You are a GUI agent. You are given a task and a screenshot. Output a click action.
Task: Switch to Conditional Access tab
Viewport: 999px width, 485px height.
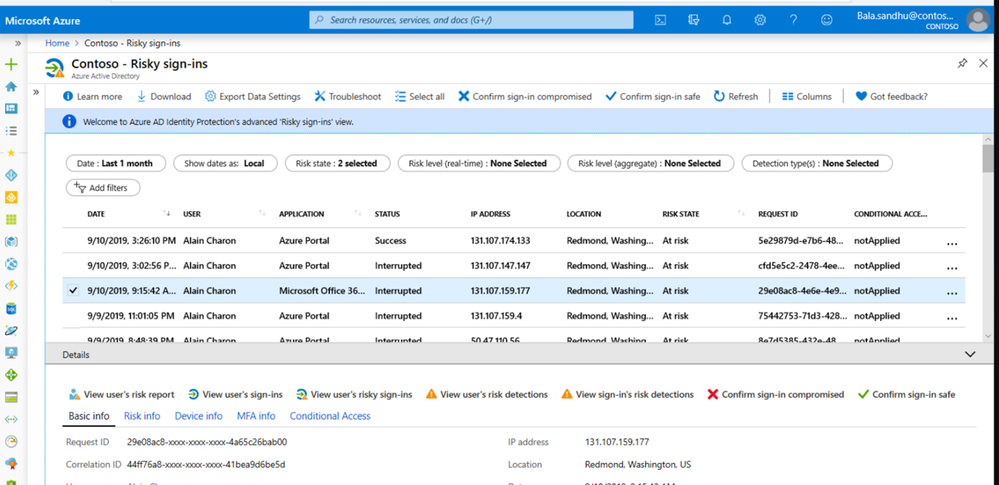(330, 416)
